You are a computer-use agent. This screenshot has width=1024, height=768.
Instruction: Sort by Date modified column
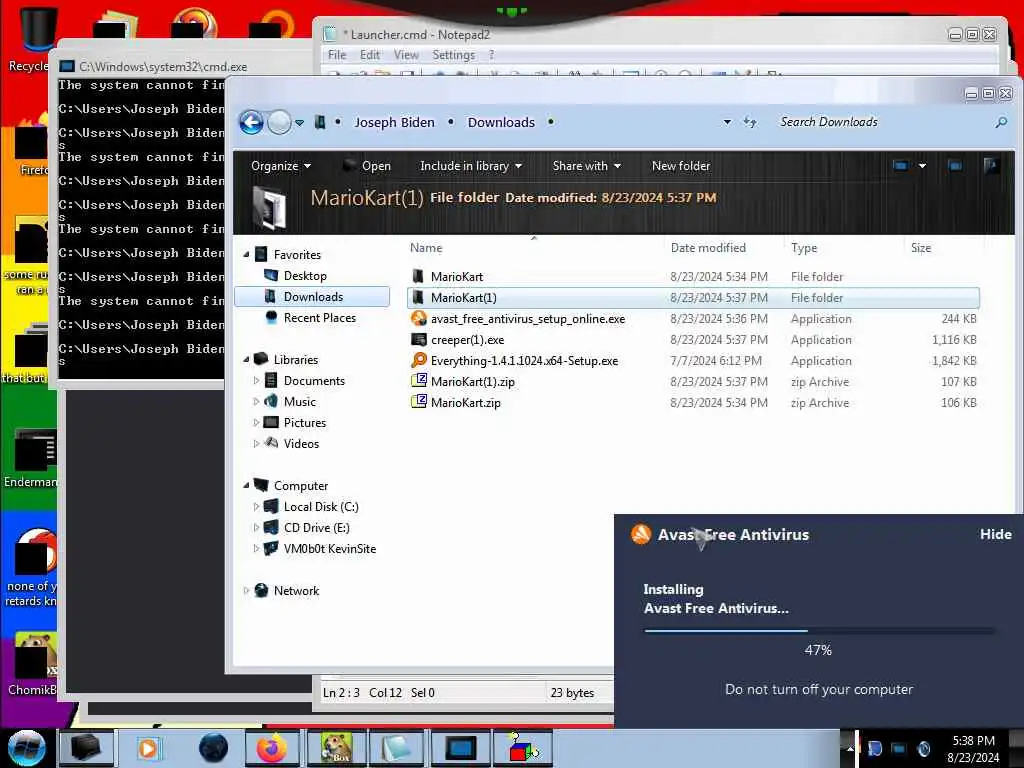pos(708,248)
